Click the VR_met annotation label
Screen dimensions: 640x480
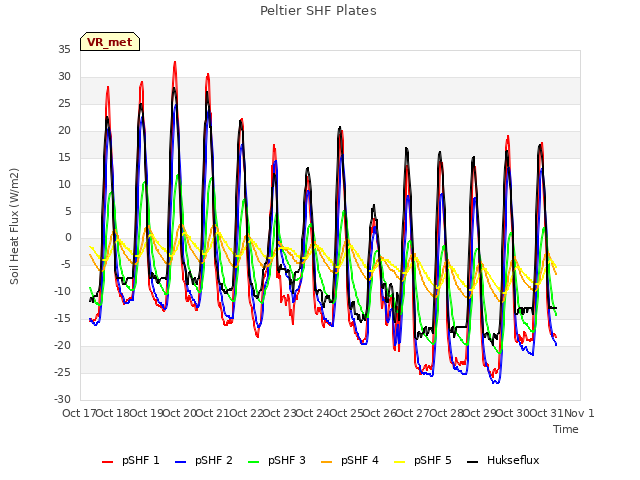110,42
